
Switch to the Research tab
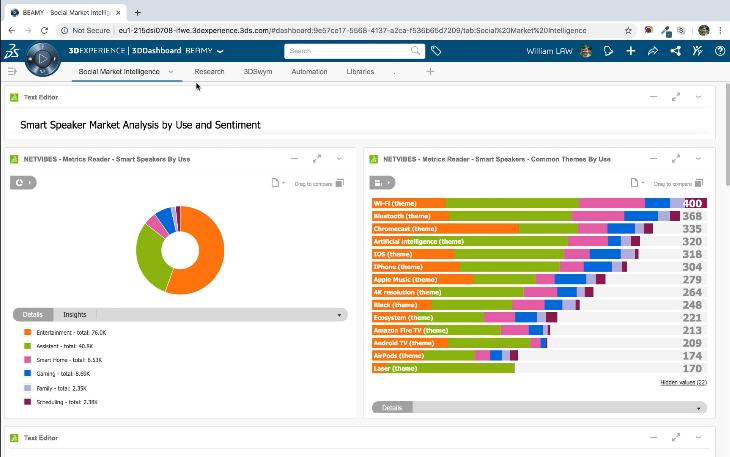tap(209, 72)
